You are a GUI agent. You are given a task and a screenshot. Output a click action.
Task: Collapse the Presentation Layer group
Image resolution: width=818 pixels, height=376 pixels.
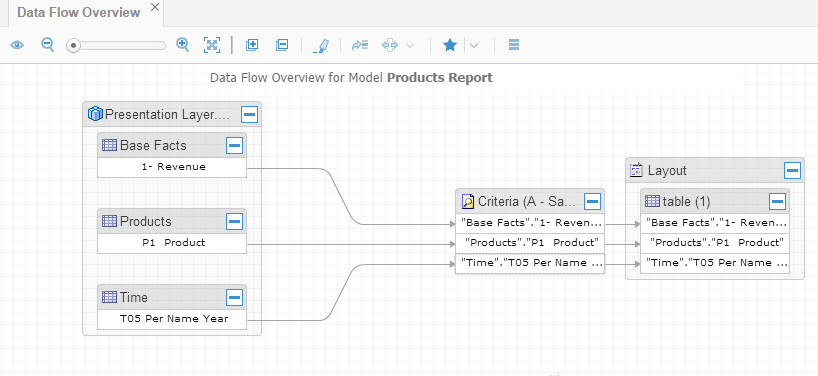coord(249,114)
